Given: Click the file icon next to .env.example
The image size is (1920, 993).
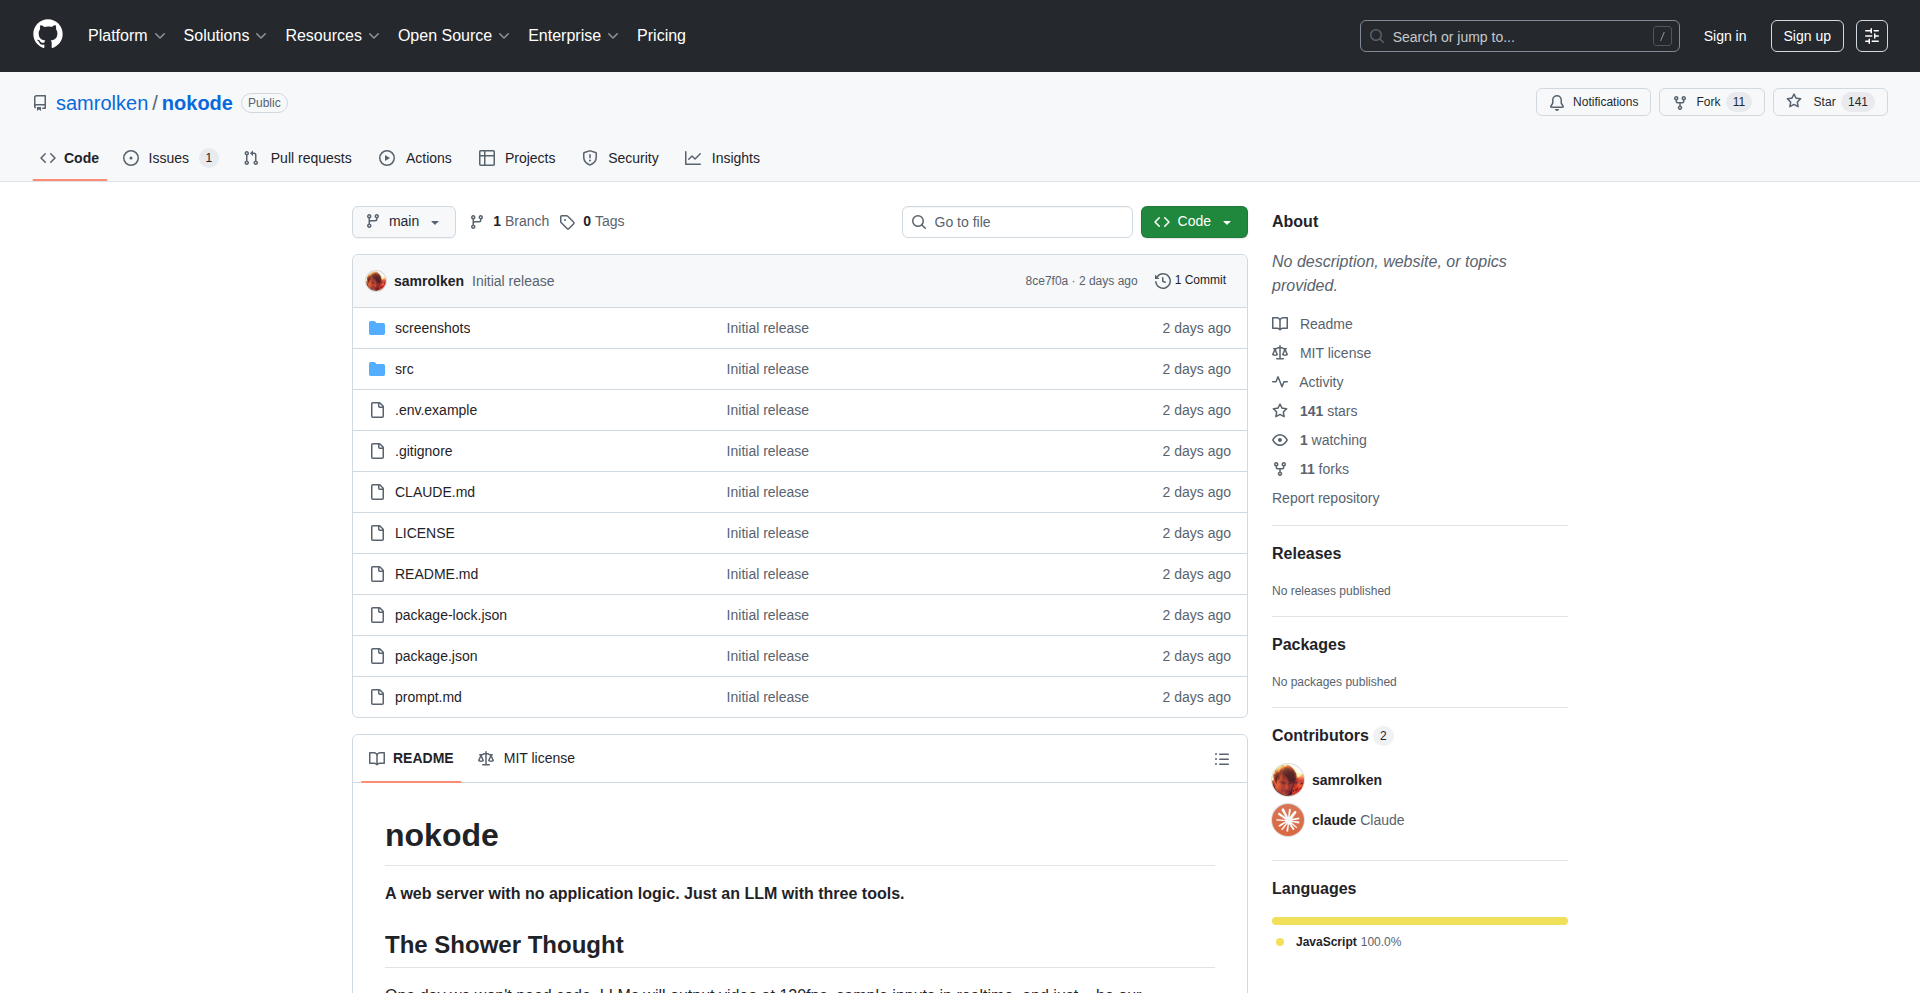Looking at the screenshot, I should tap(377, 410).
